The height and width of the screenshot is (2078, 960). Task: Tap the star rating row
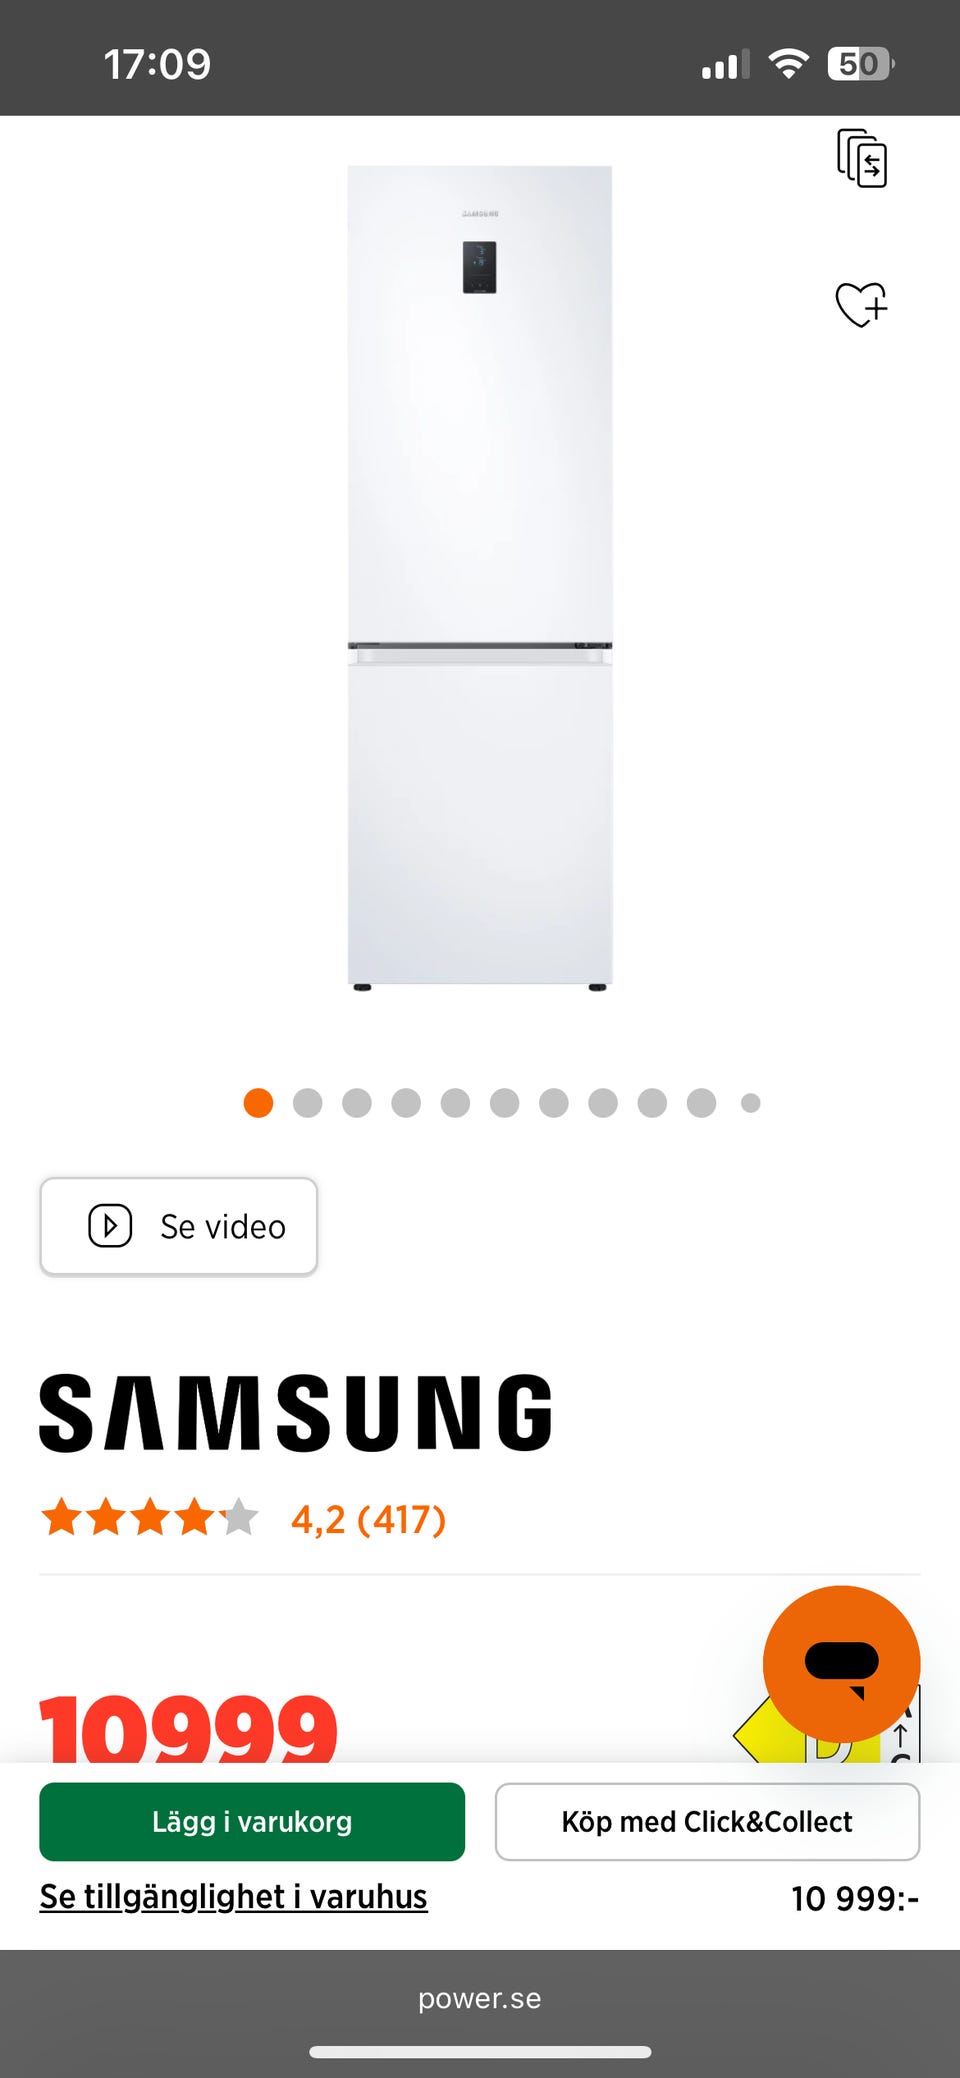point(150,1518)
